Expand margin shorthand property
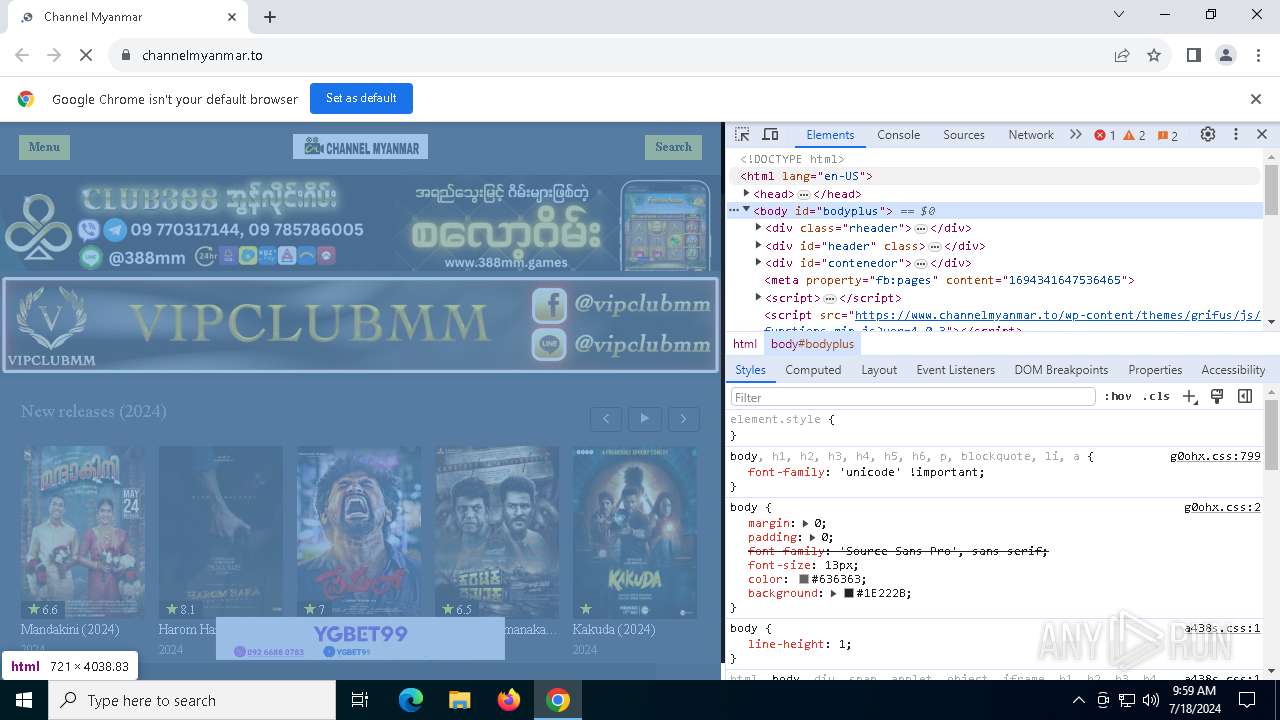This screenshot has width=1280, height=720. pos(806,523)
